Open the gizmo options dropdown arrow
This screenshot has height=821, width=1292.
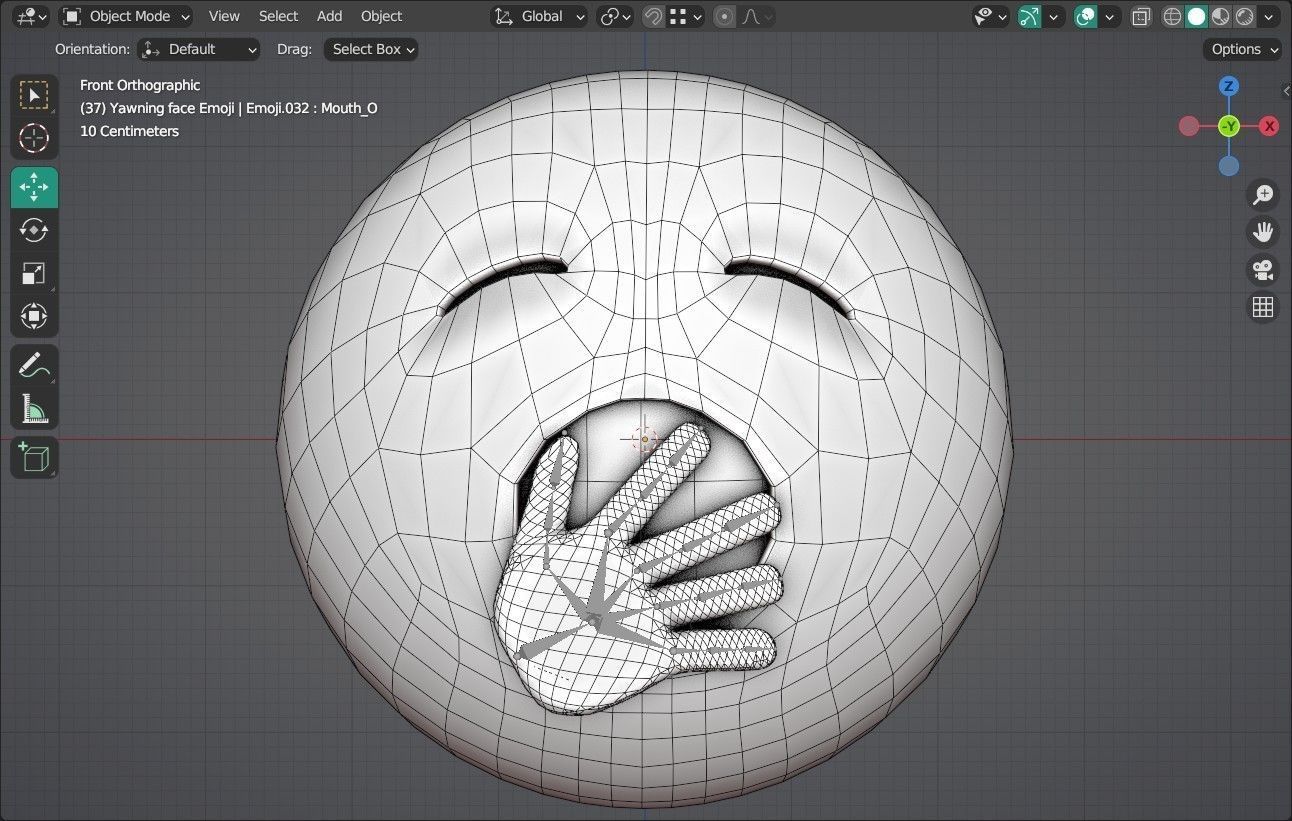point(1053,16)
